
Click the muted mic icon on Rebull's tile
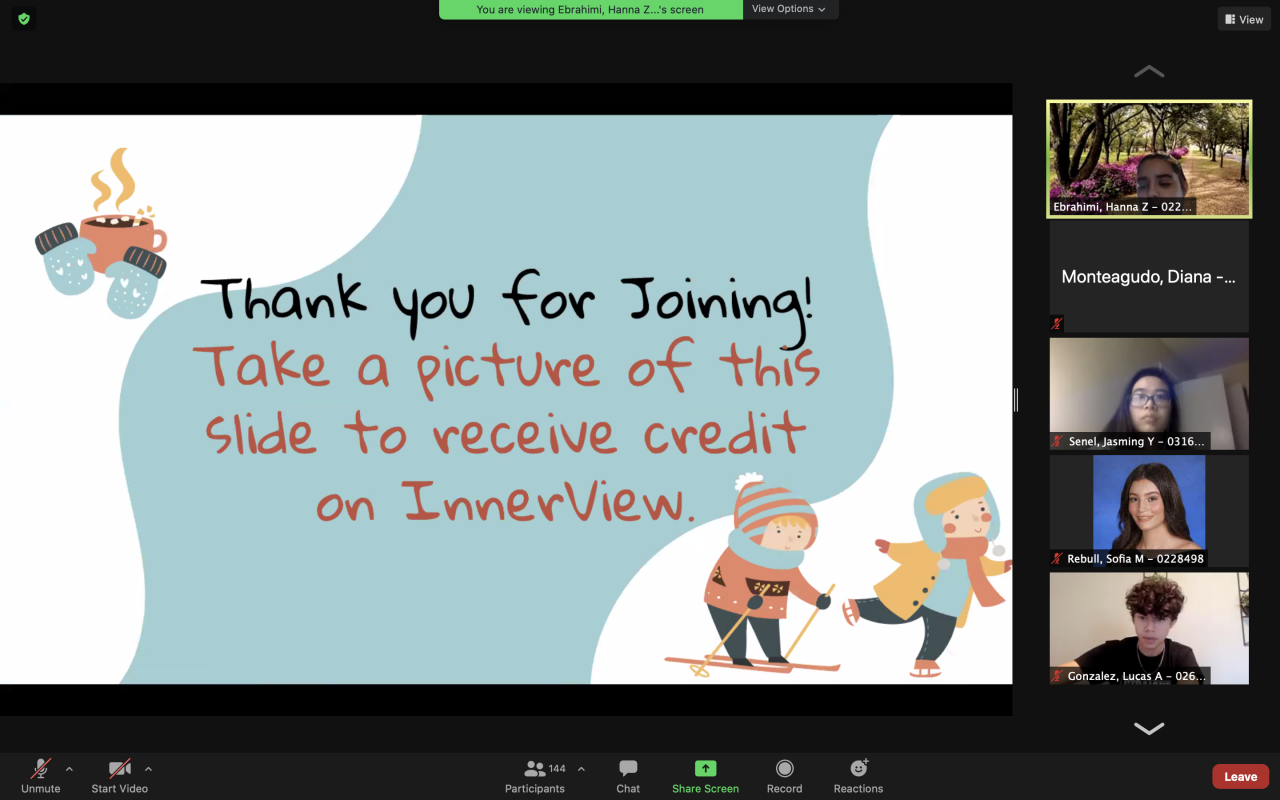(x=1057, y=558)
